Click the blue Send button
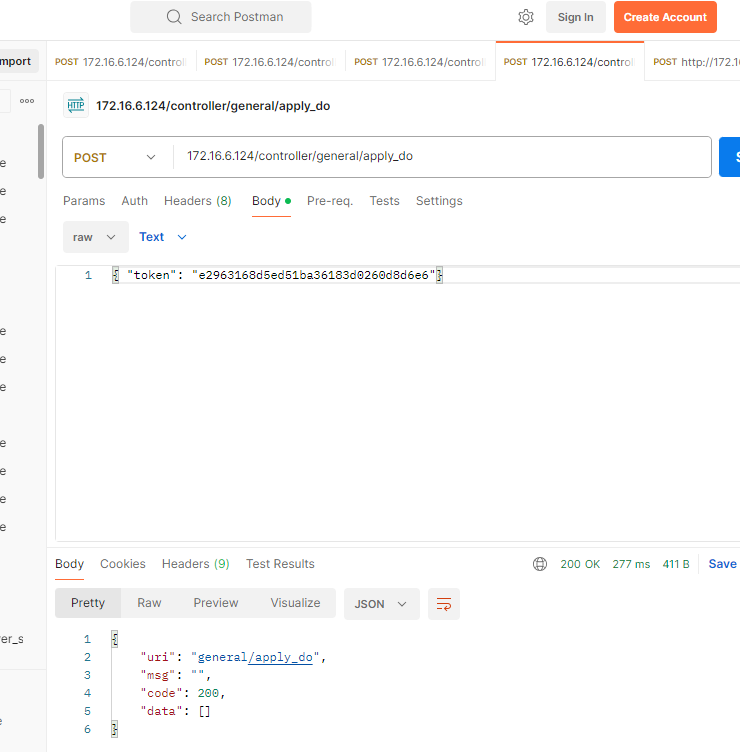The width and height of the screenshot is (740, 752). pos(729,157)
